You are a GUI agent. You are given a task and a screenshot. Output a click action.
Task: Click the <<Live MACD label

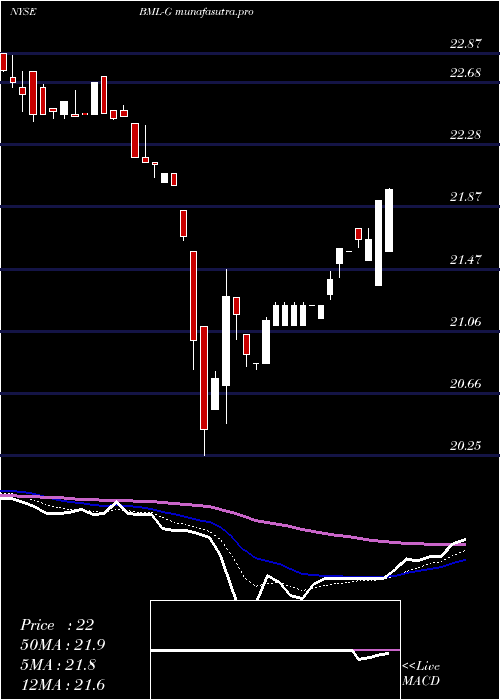[421, 674]
